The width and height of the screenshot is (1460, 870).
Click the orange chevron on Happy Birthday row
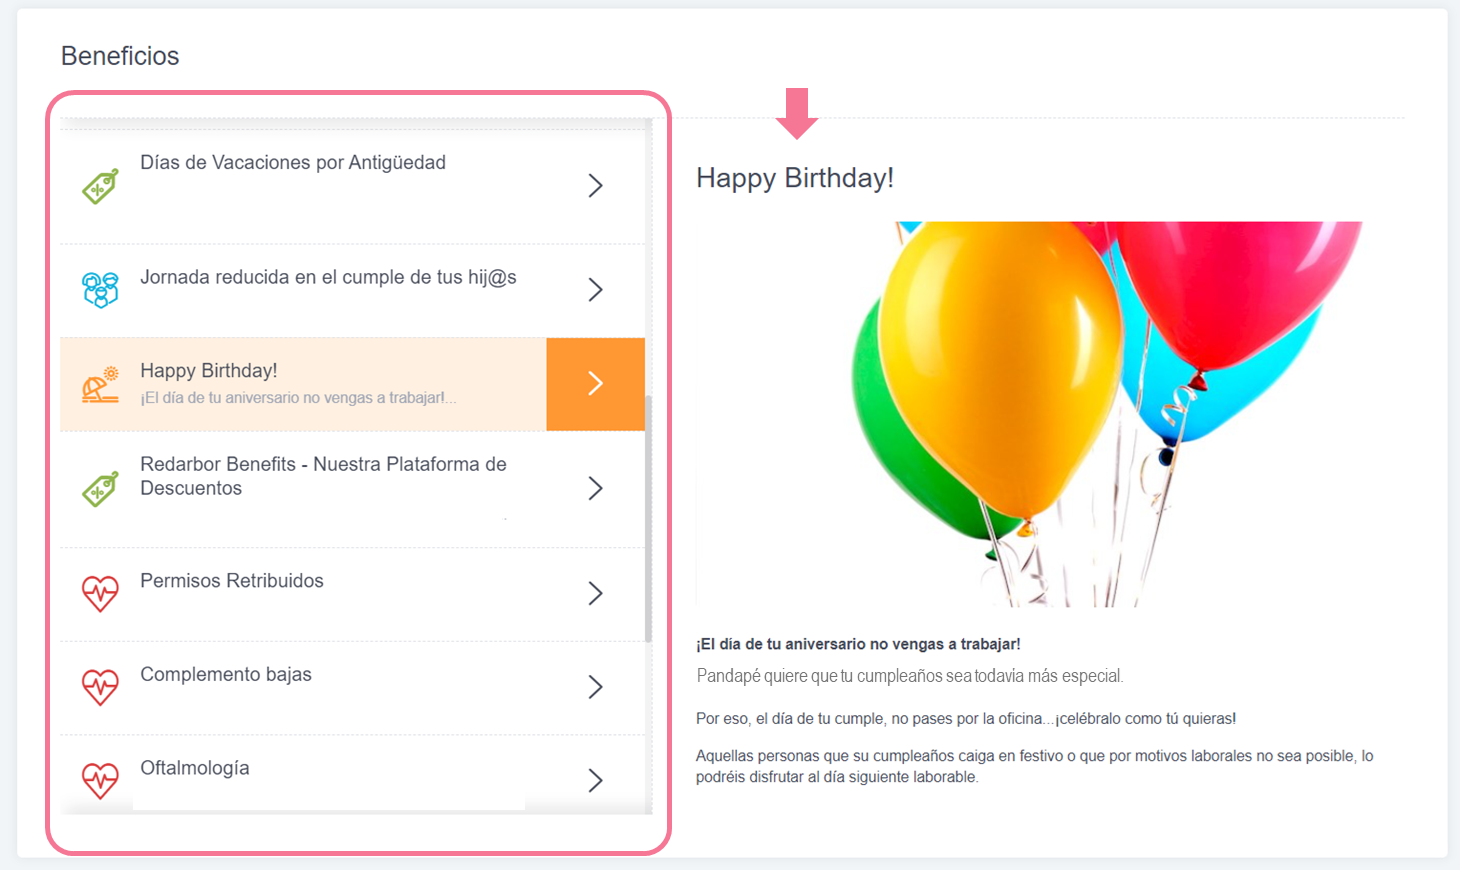coord(595,384)
